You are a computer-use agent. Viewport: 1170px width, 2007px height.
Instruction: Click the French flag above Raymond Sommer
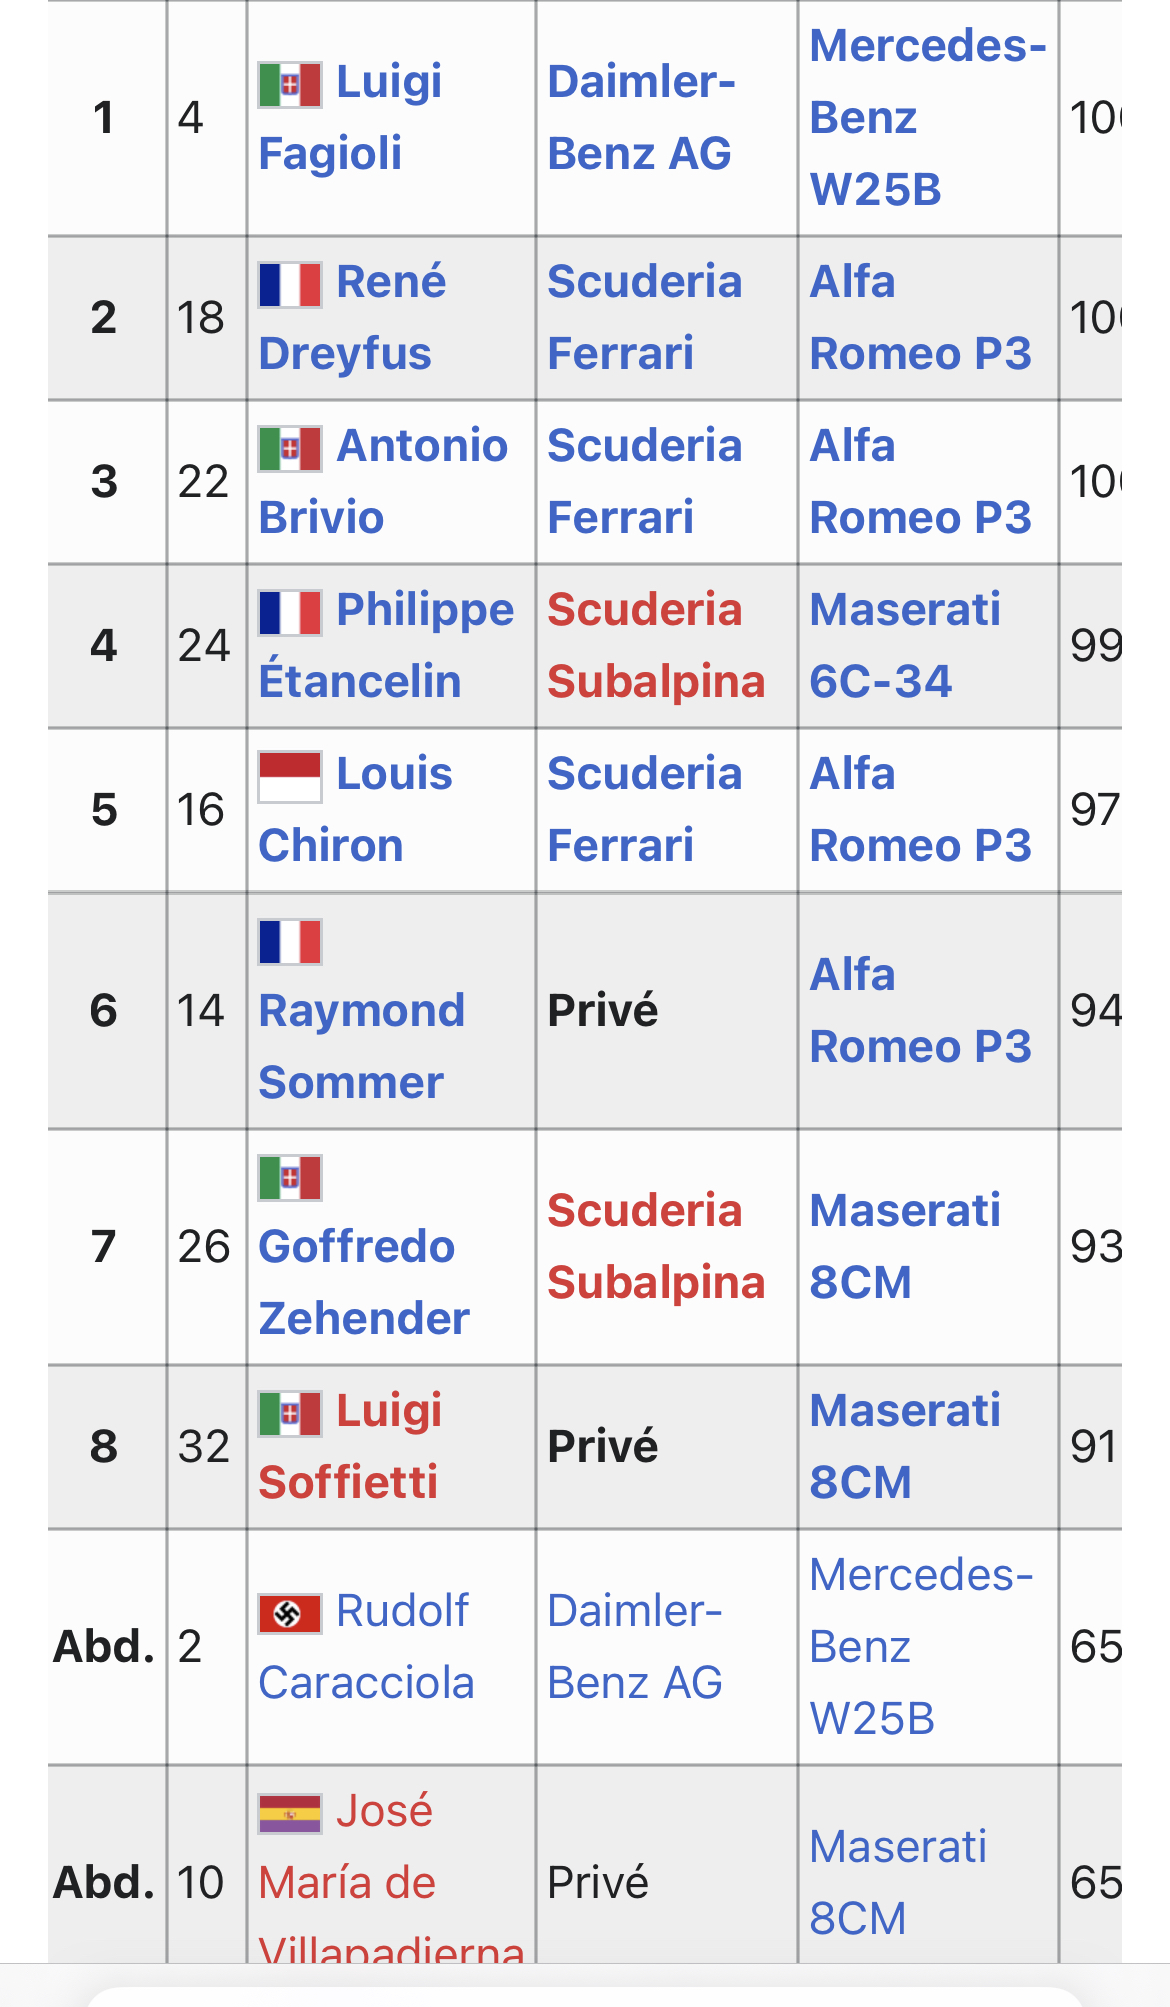click(290, 942)
